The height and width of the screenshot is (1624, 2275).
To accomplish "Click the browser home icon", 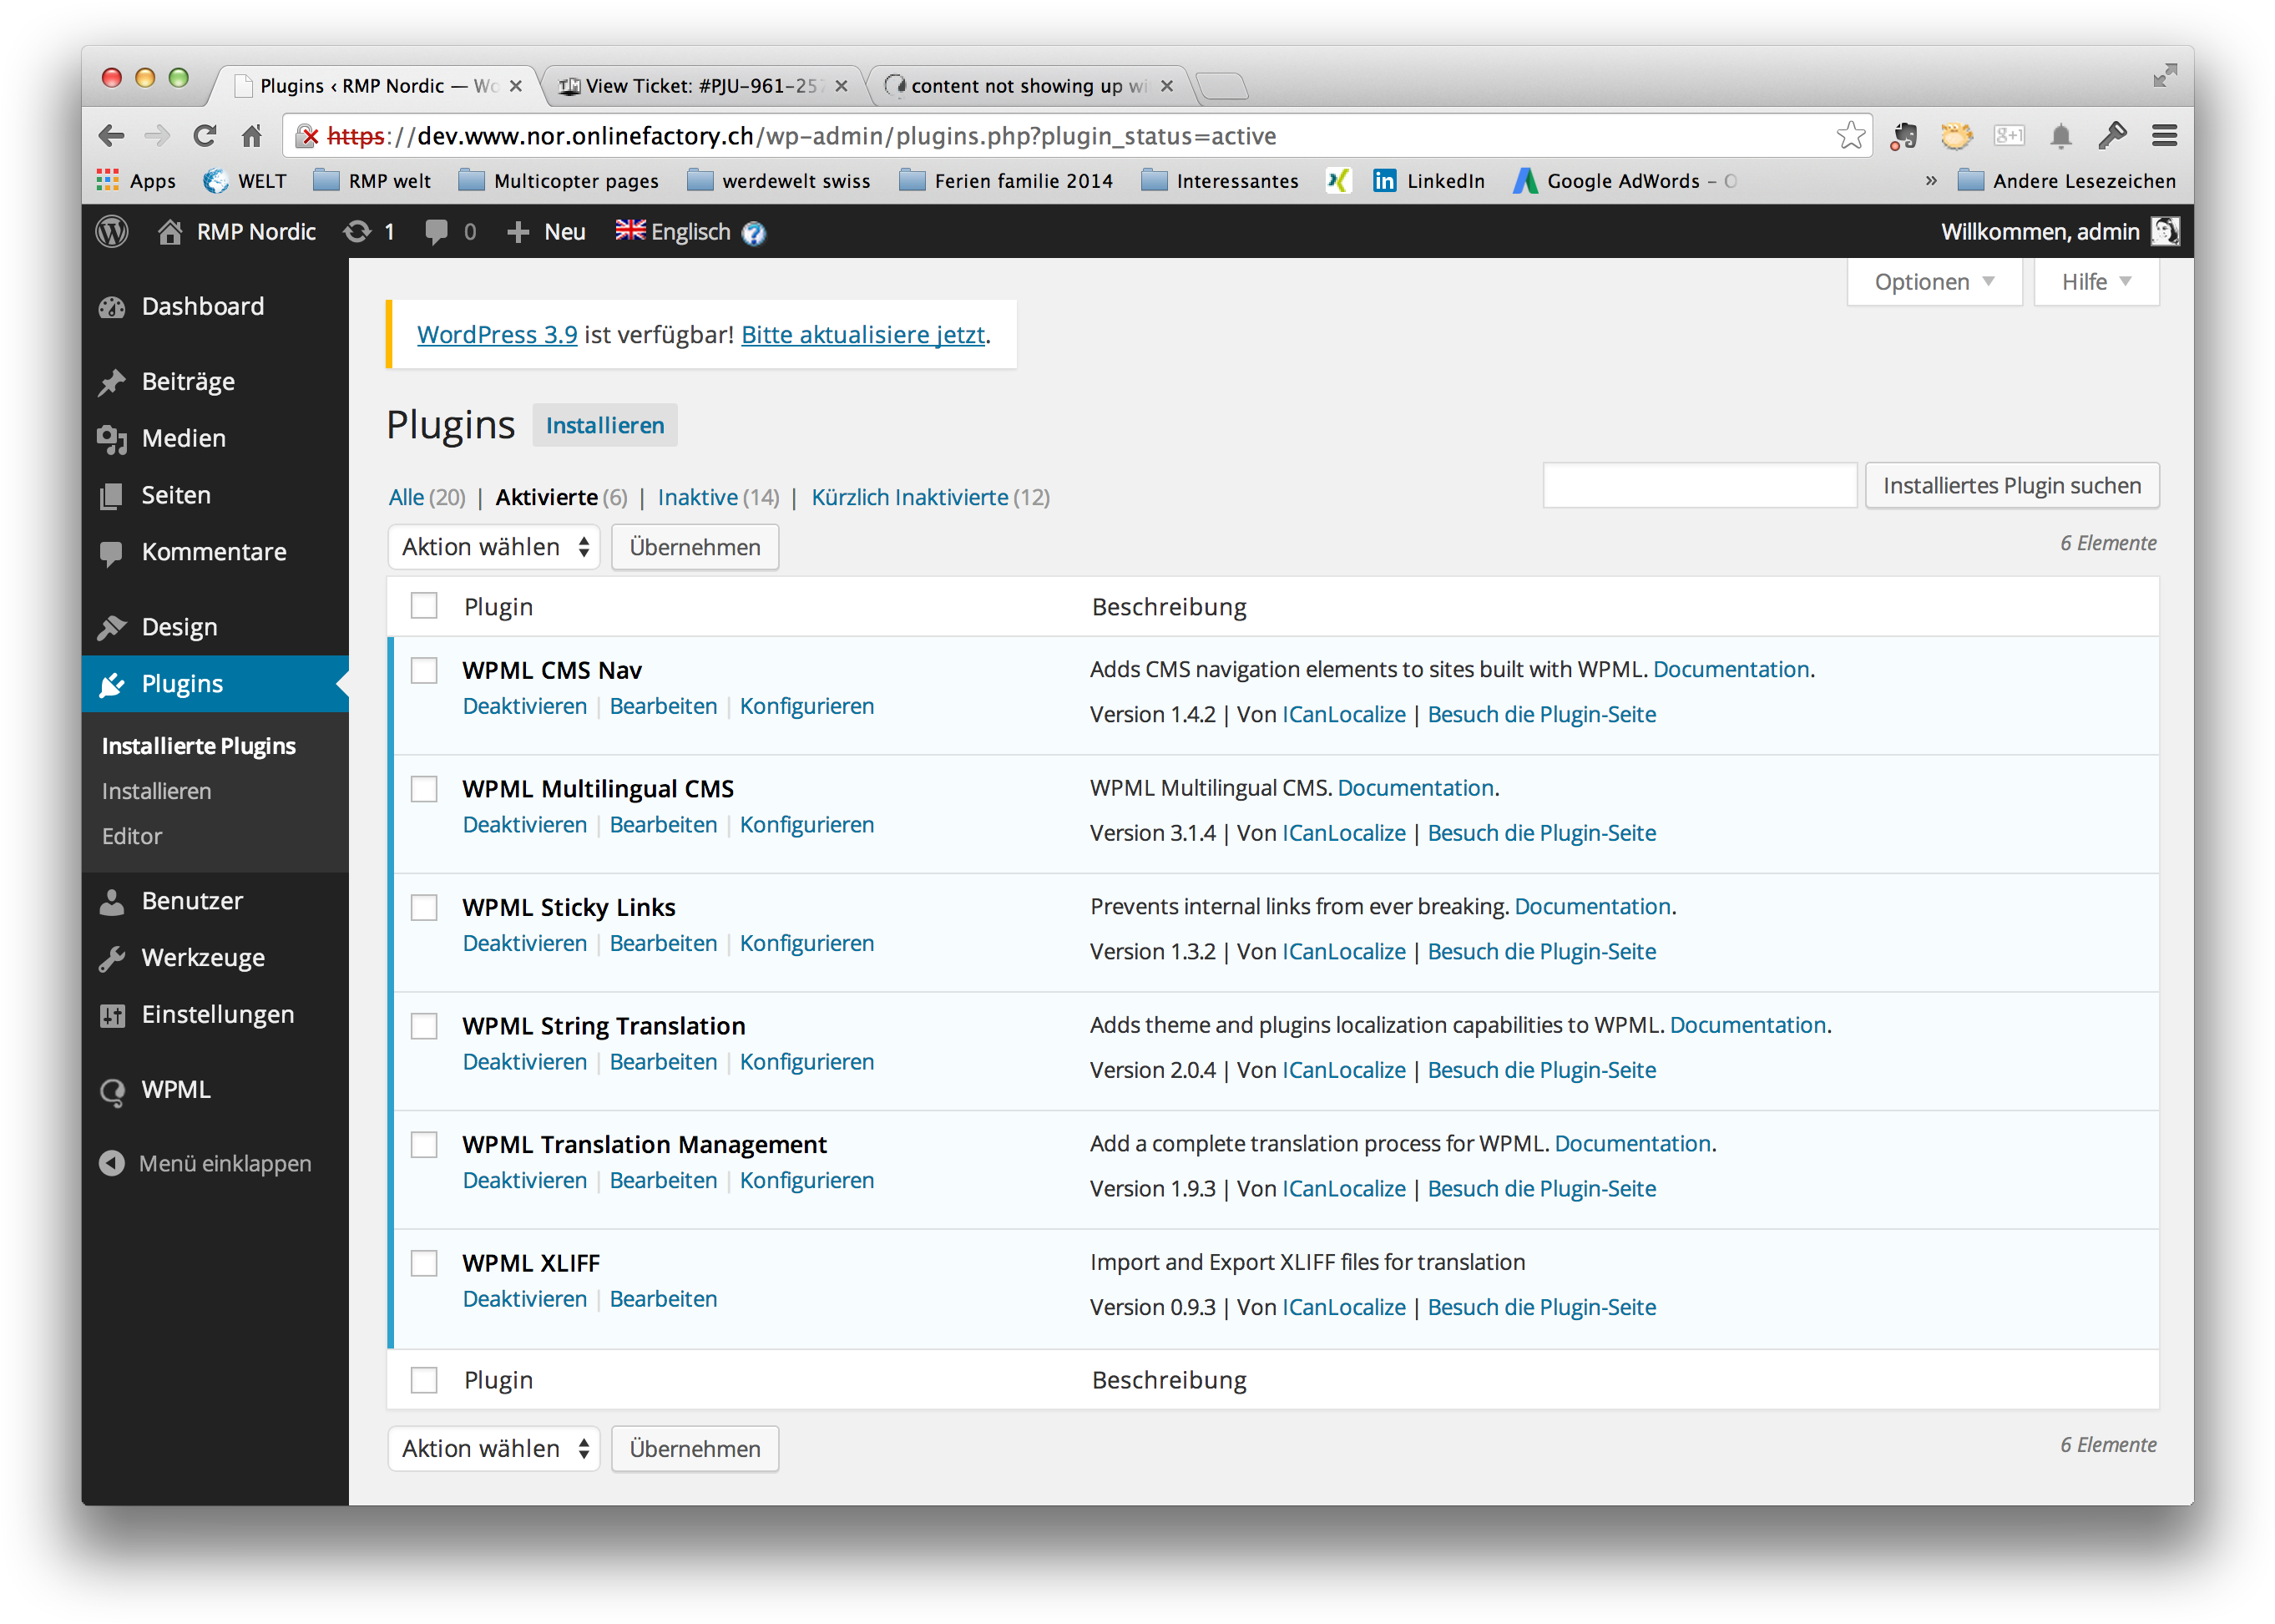I will click(x=252, y=136).
